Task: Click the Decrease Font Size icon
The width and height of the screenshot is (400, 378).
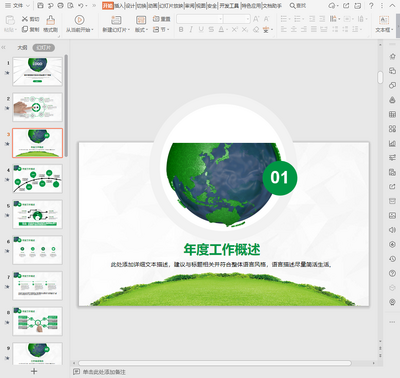Action: pyautogui.click(x=266, y=19)
